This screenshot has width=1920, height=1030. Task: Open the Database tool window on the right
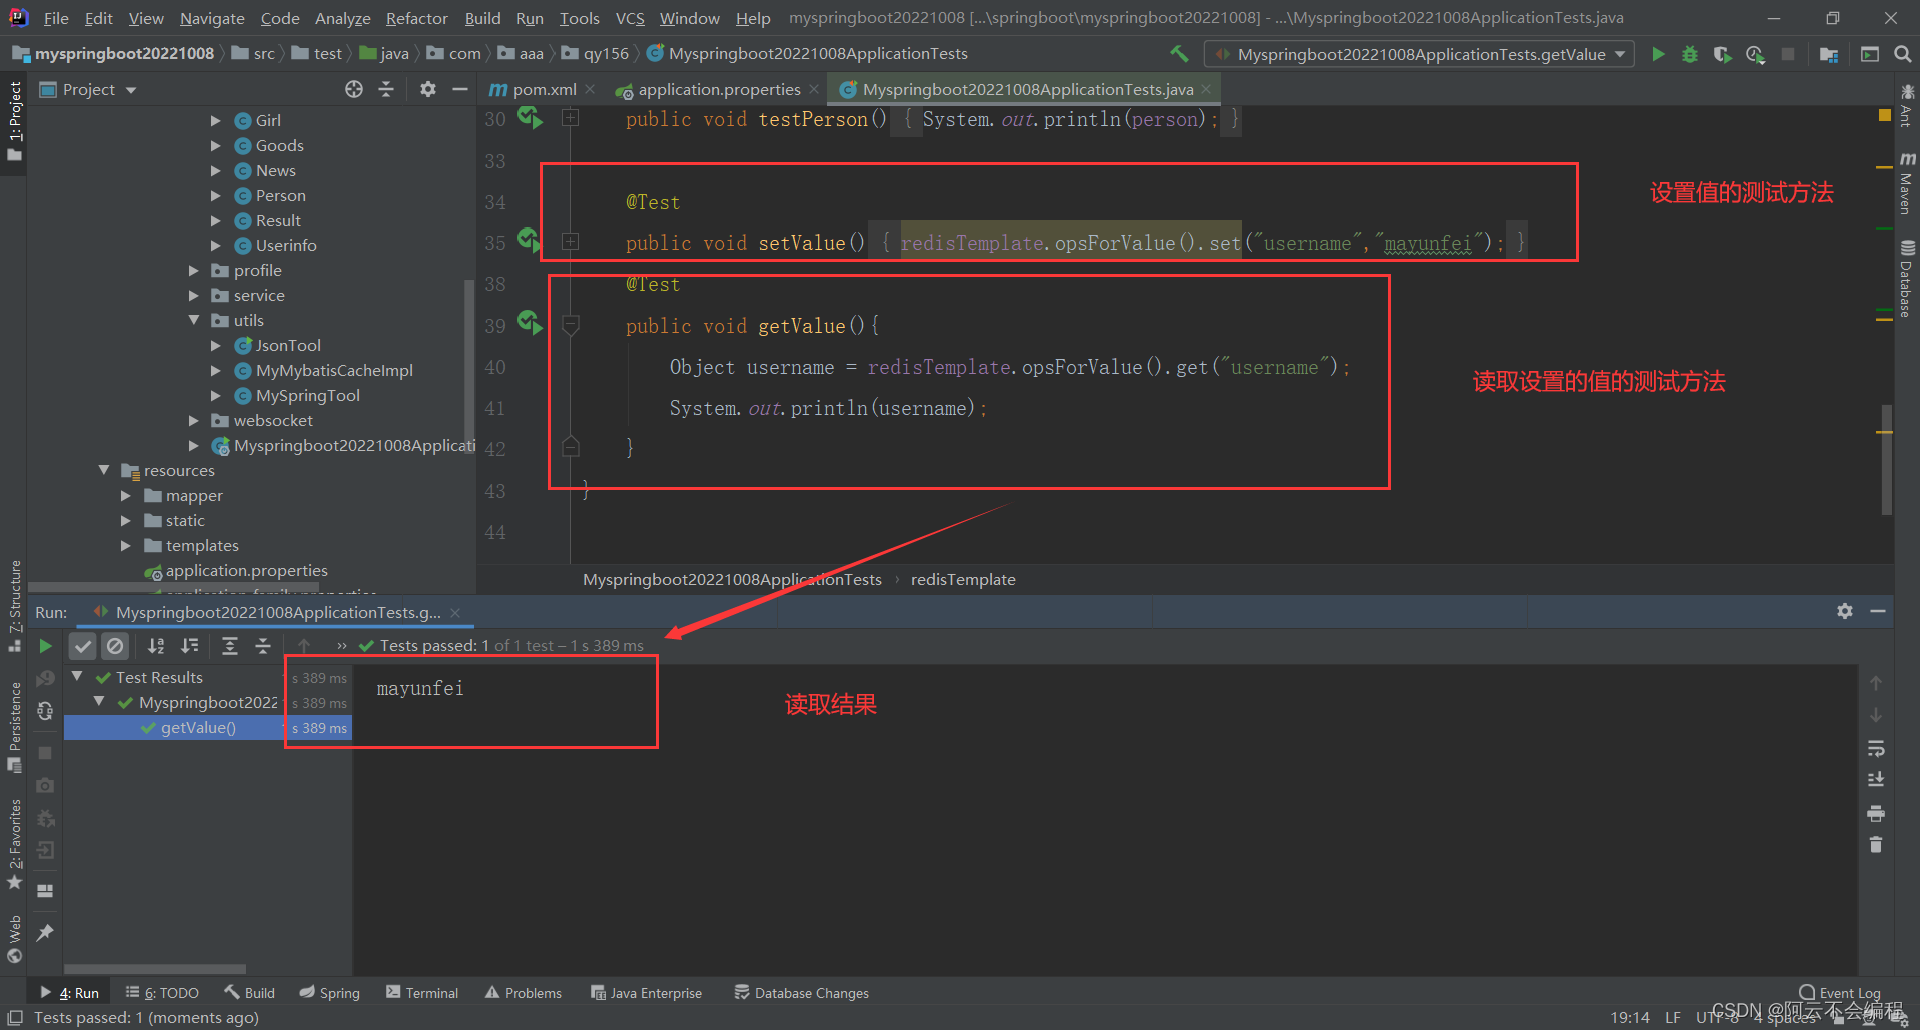click(x=1906, y=280)
